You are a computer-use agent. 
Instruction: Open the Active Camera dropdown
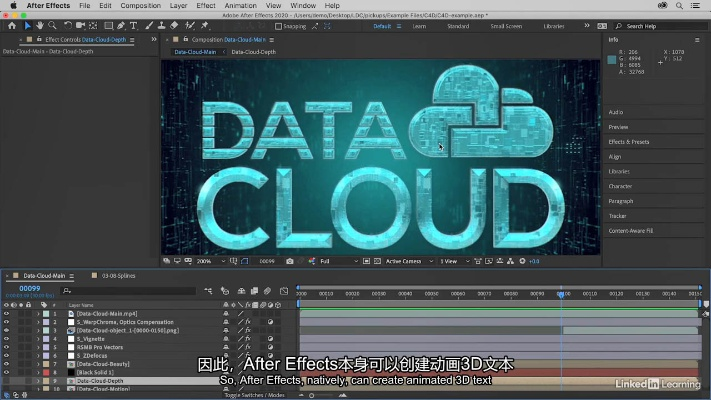(407, 261)
